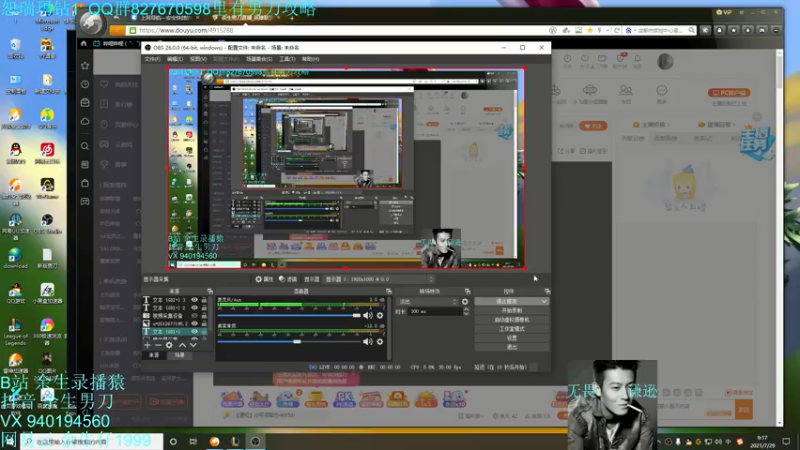Pop out the audio mixer dock

pos(389,291)
